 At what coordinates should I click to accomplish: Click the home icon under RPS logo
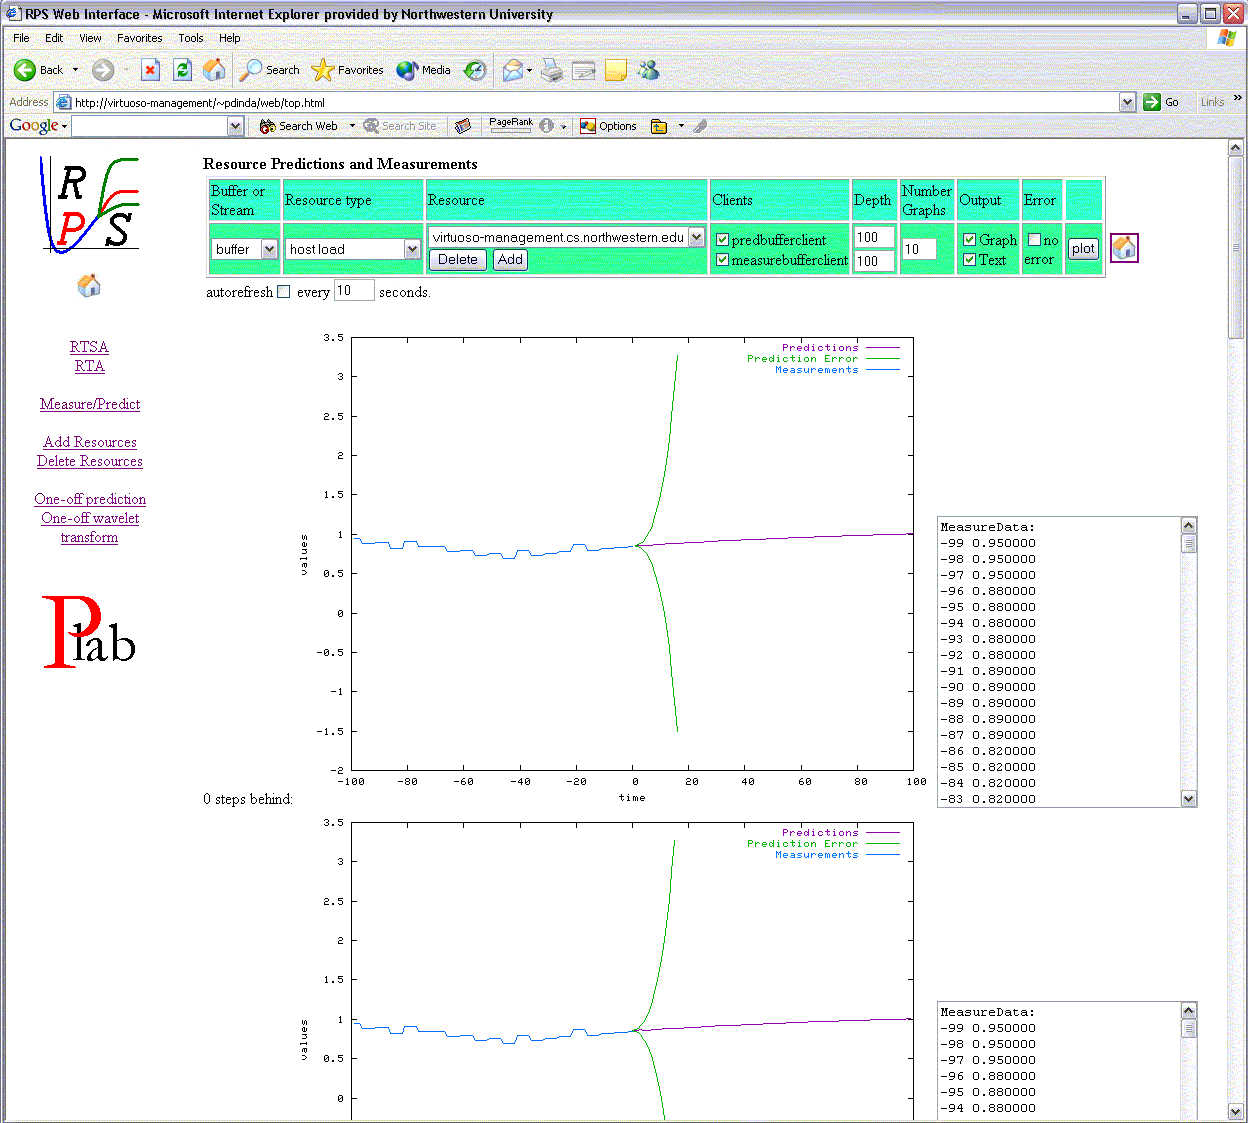89,286
